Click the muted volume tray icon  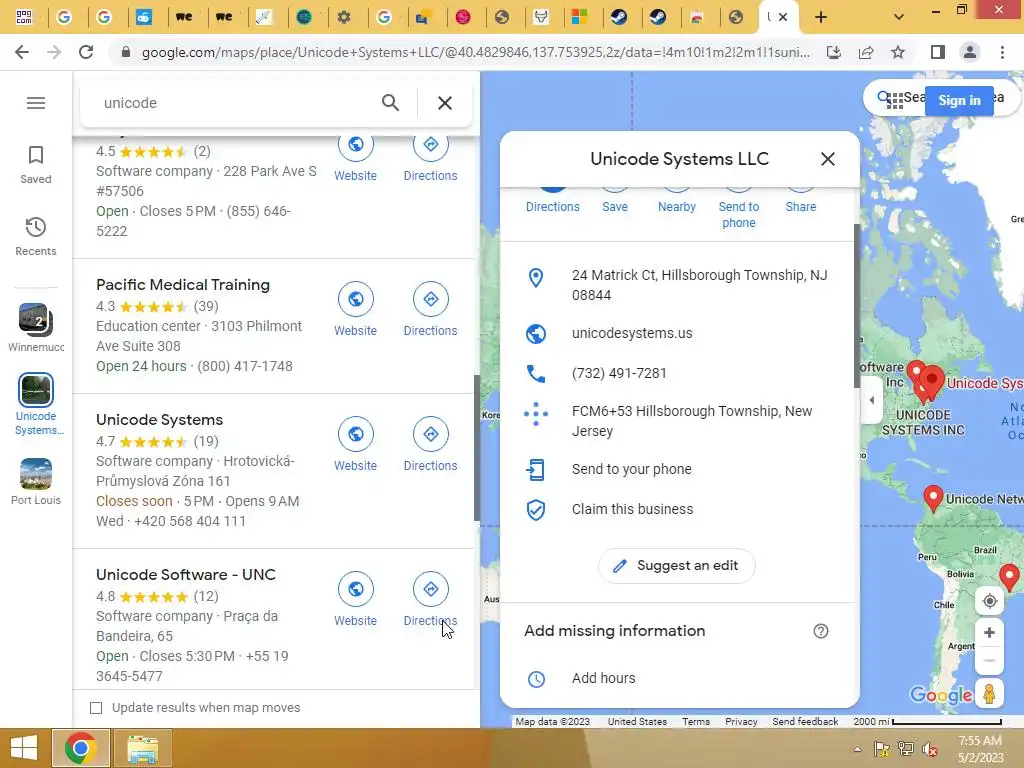(930, 750)
